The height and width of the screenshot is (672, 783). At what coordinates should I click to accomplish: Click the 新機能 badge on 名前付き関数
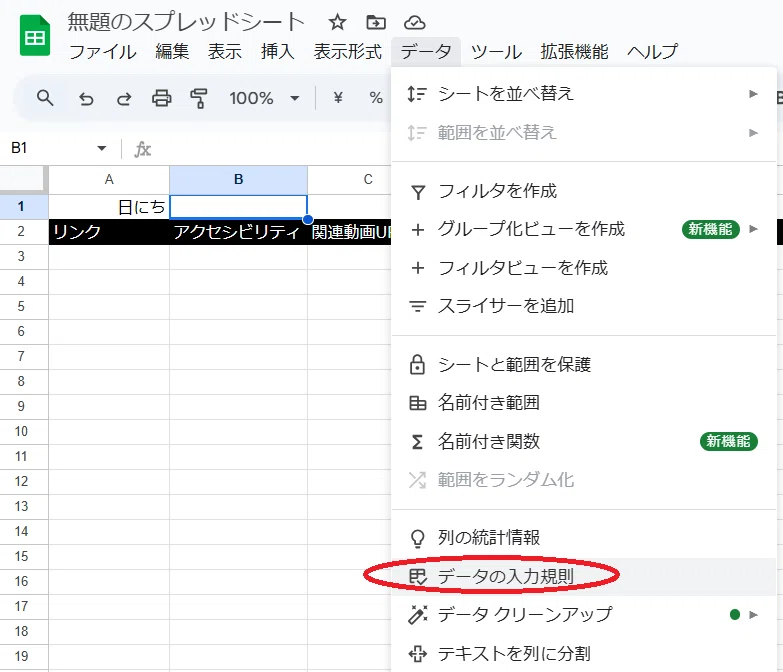(x=729, y=441)
